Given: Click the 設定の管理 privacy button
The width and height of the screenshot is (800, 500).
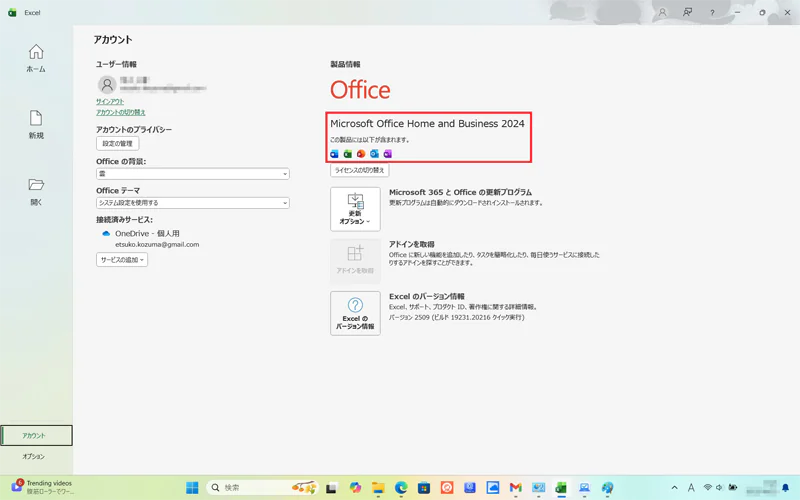Looking at the screenshot, I should coord(117,143).
